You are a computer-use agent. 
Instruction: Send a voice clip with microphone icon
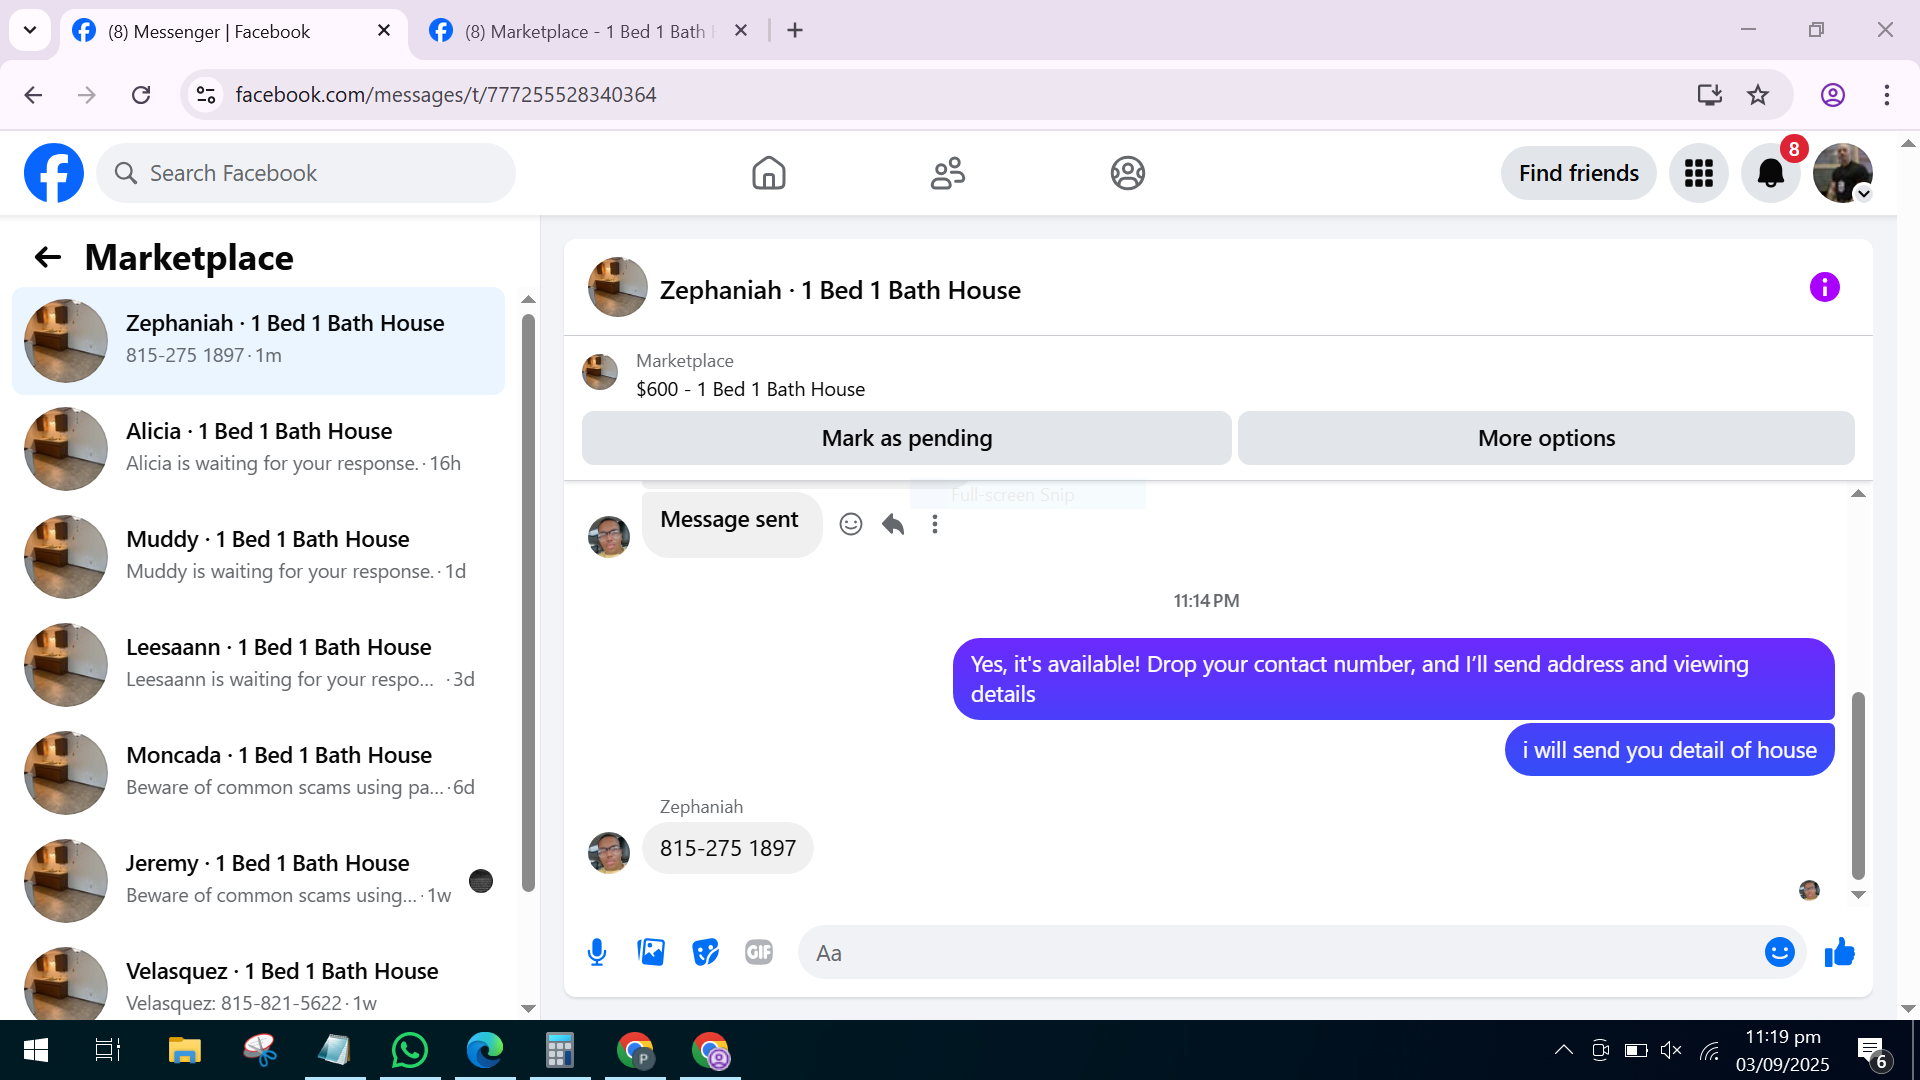click(x=597, y=952)
